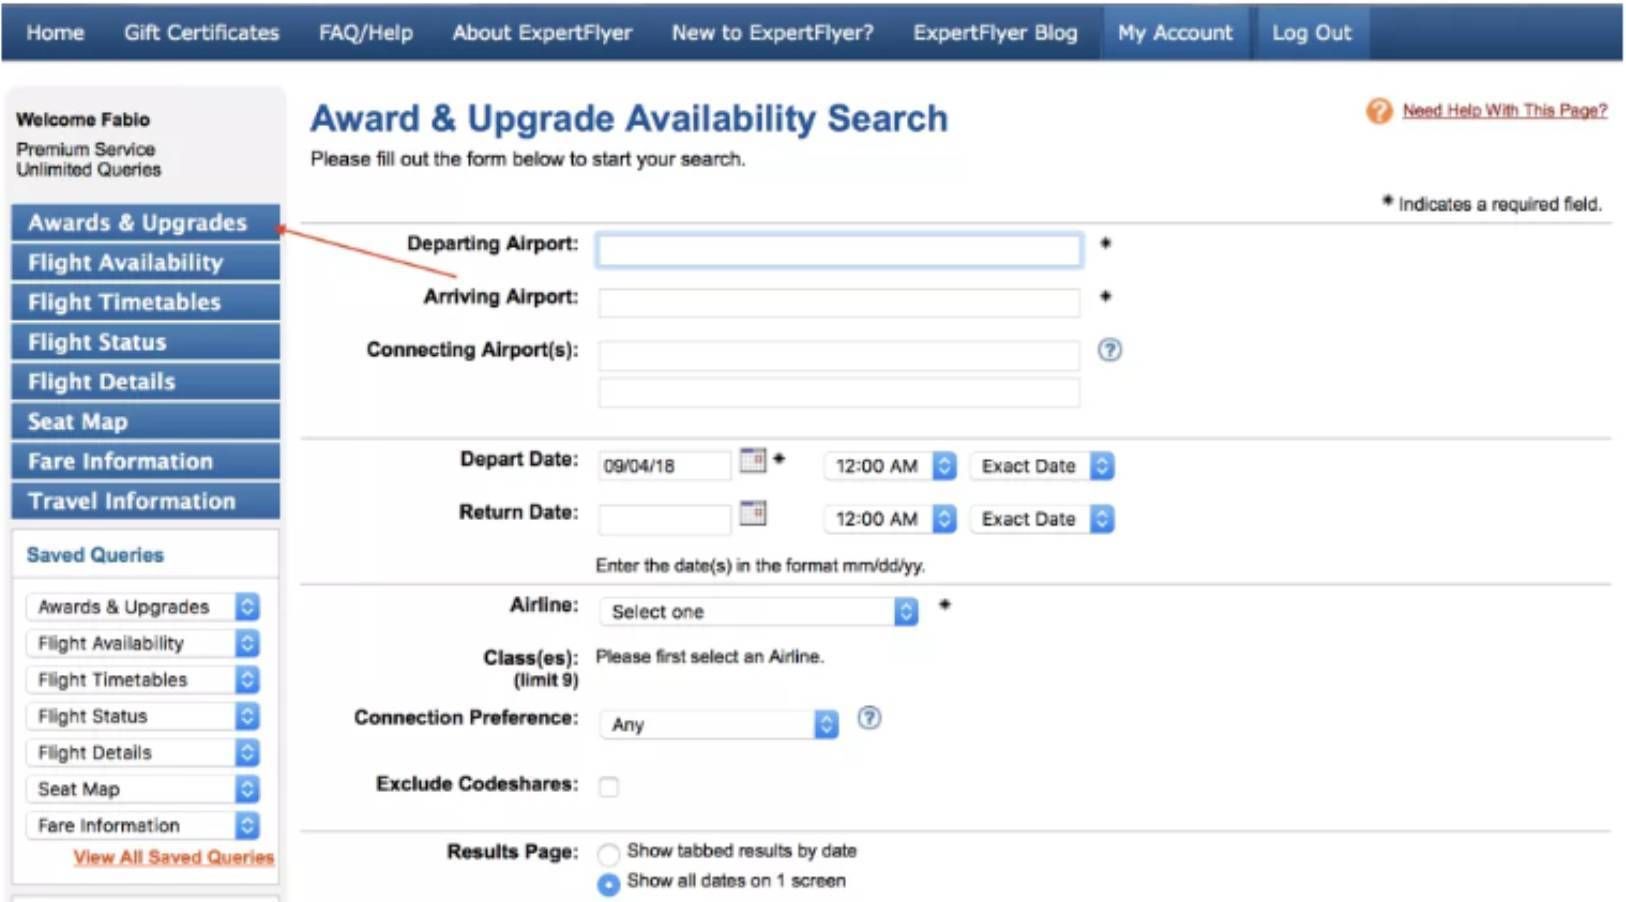The image size is (1626, 902).
Task: Open Fare Information sidebar section
Action: [145, 461]
